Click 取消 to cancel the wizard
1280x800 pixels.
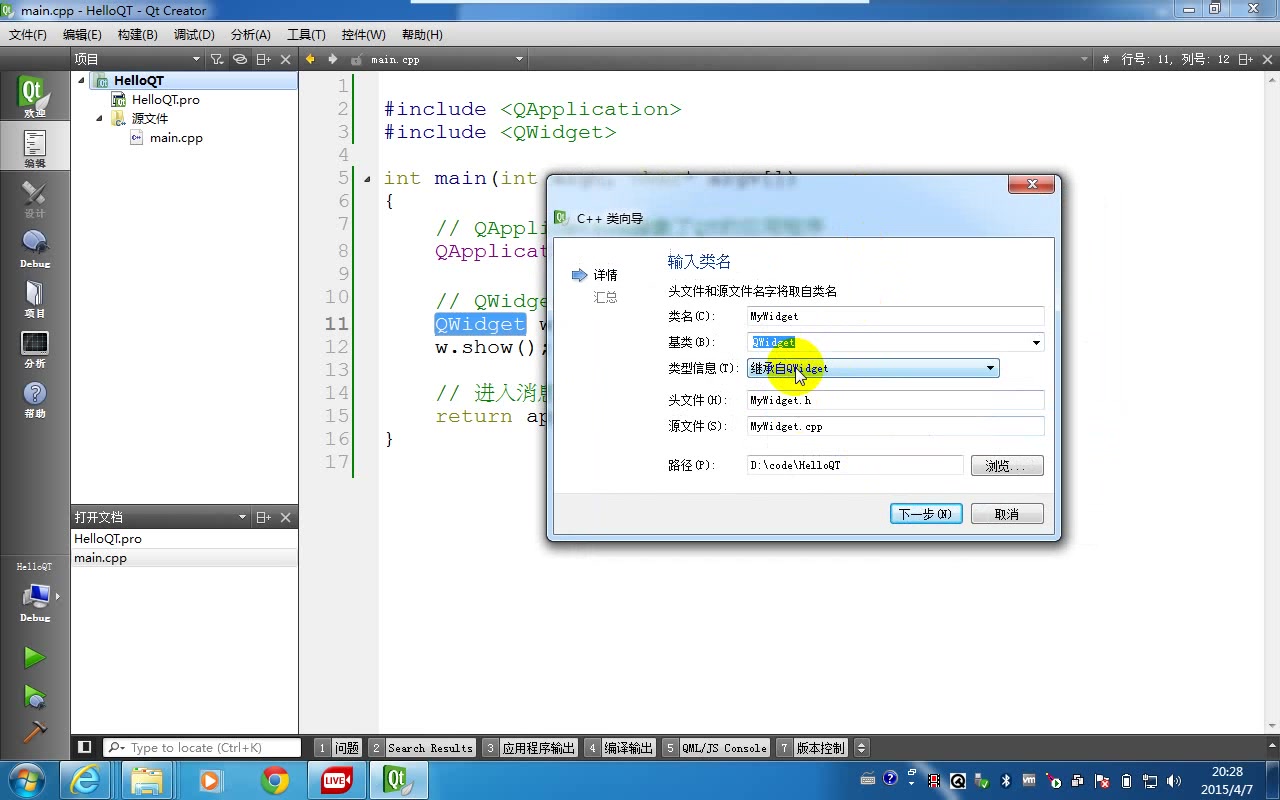(1007, 514)
